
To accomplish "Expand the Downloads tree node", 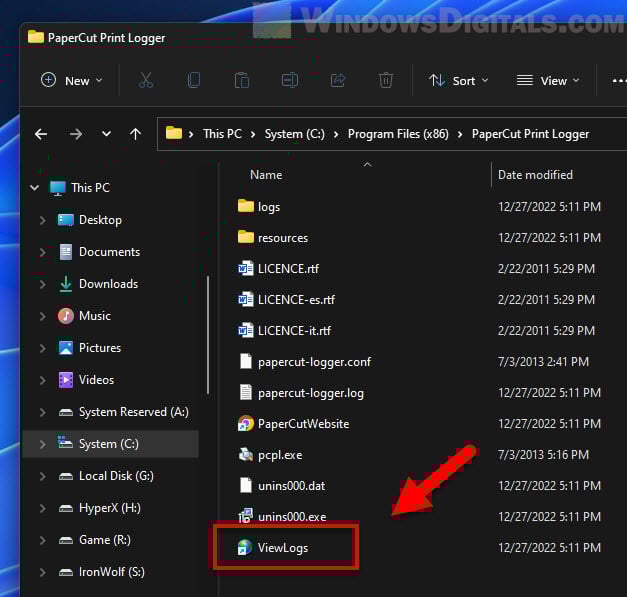I will 43,284.
